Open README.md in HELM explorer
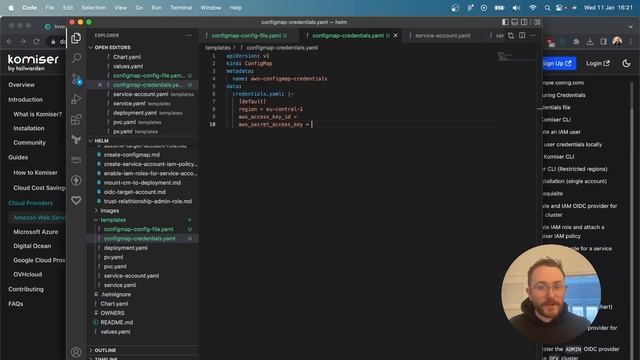Viewport: 640px width, 360px height. click(116, 322)
